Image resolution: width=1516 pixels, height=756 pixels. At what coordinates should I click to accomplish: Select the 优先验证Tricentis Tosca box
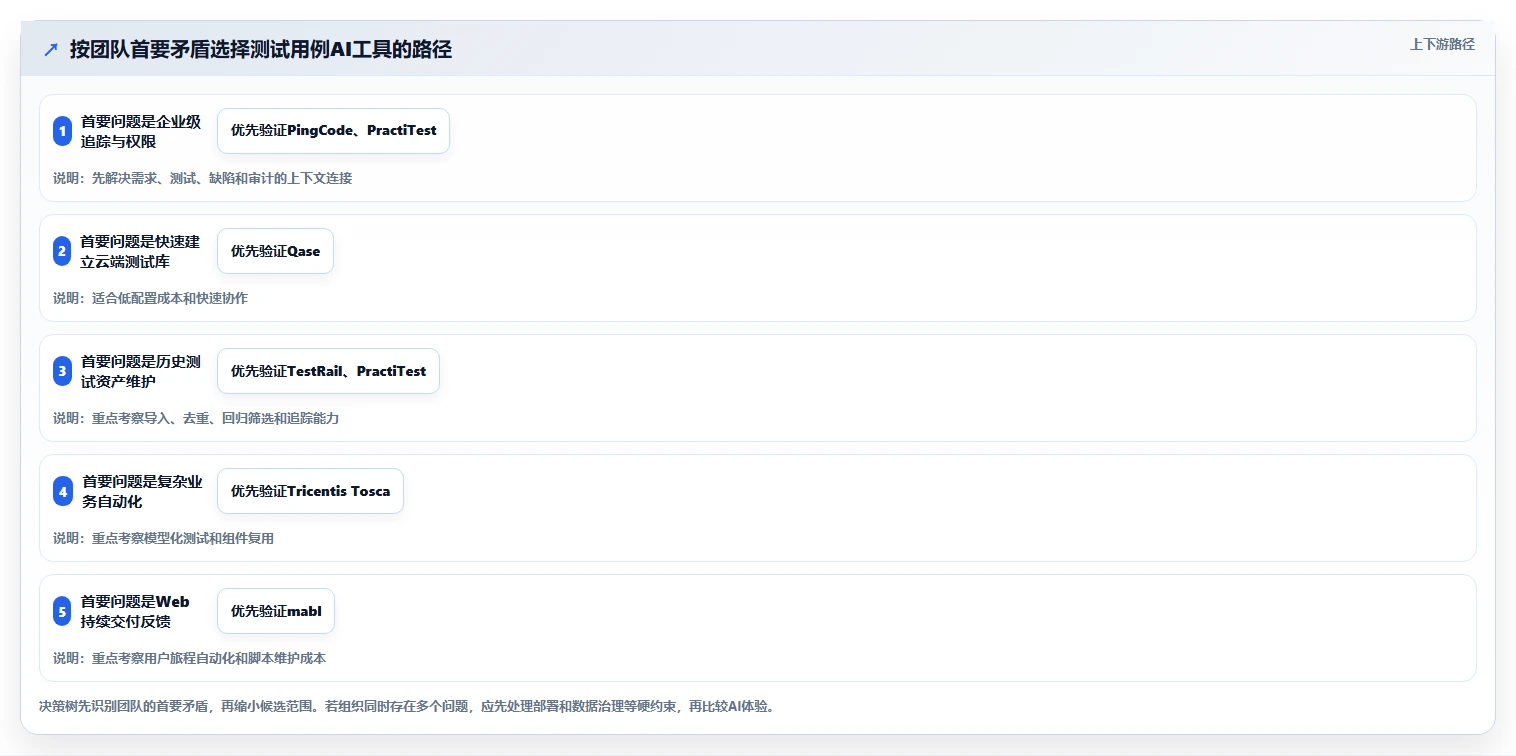point(310,491)
